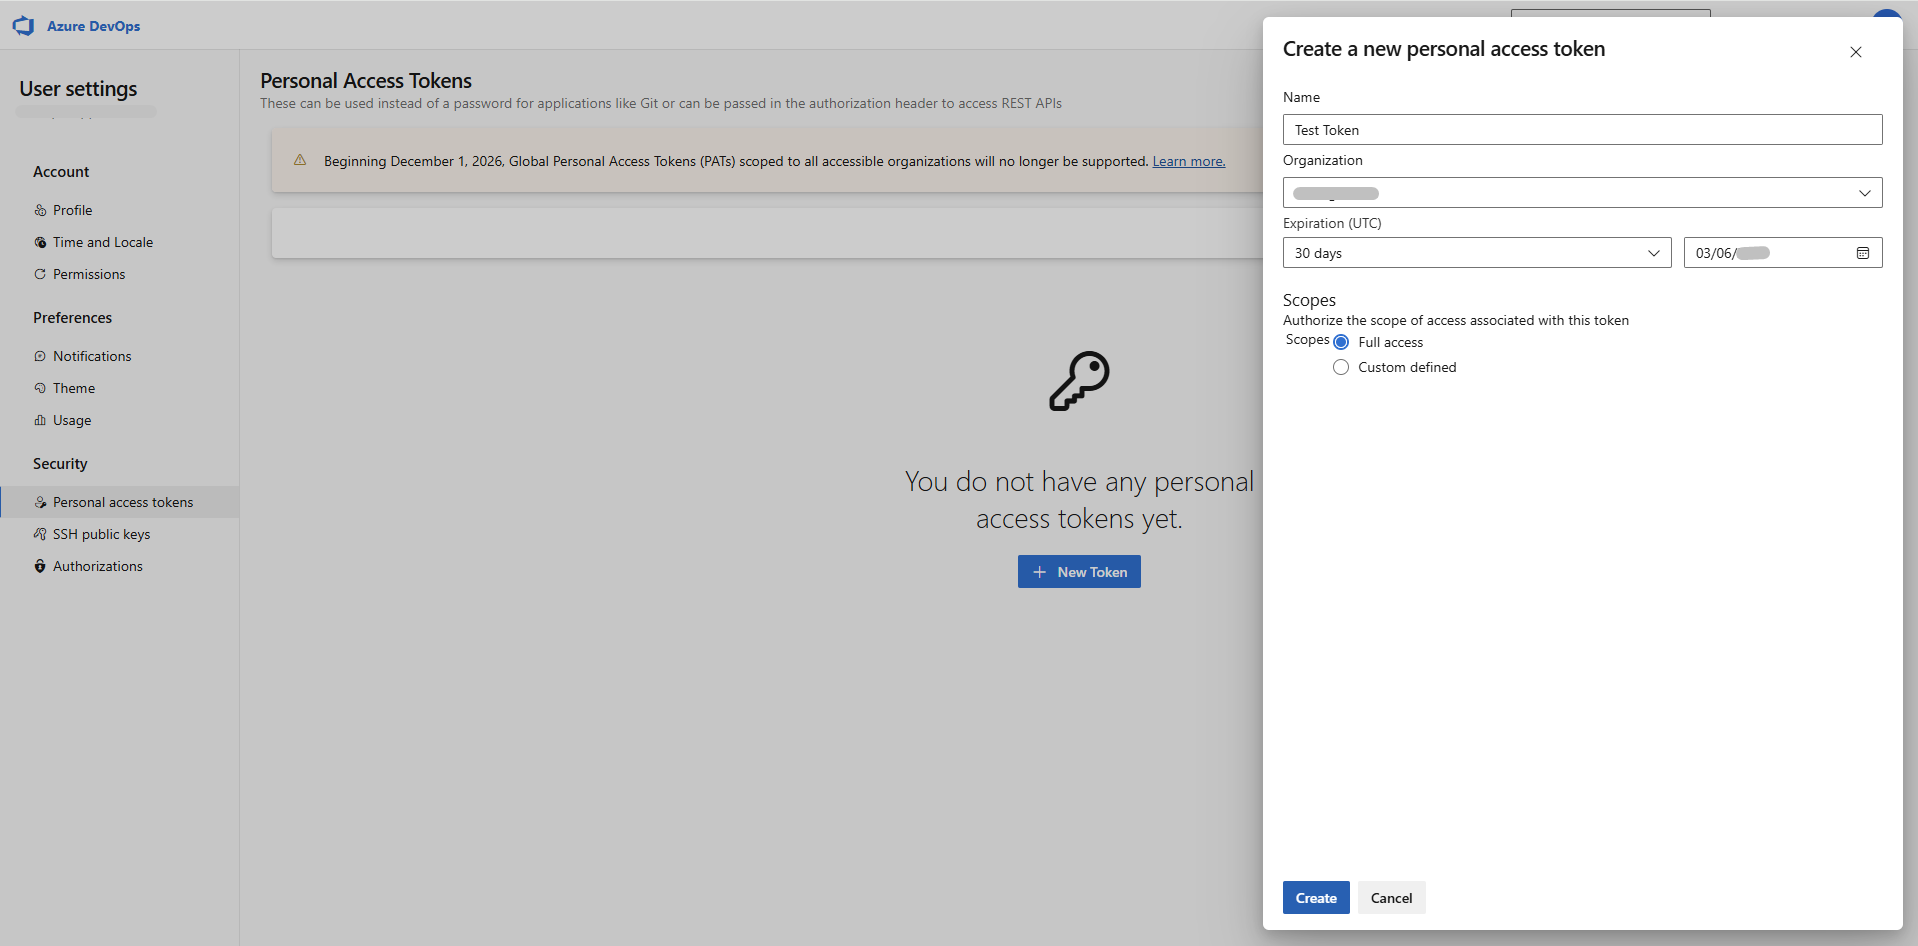The image size is (1918, 946).
Task: Select the Full access scope option
Action: pos(1341,342)
